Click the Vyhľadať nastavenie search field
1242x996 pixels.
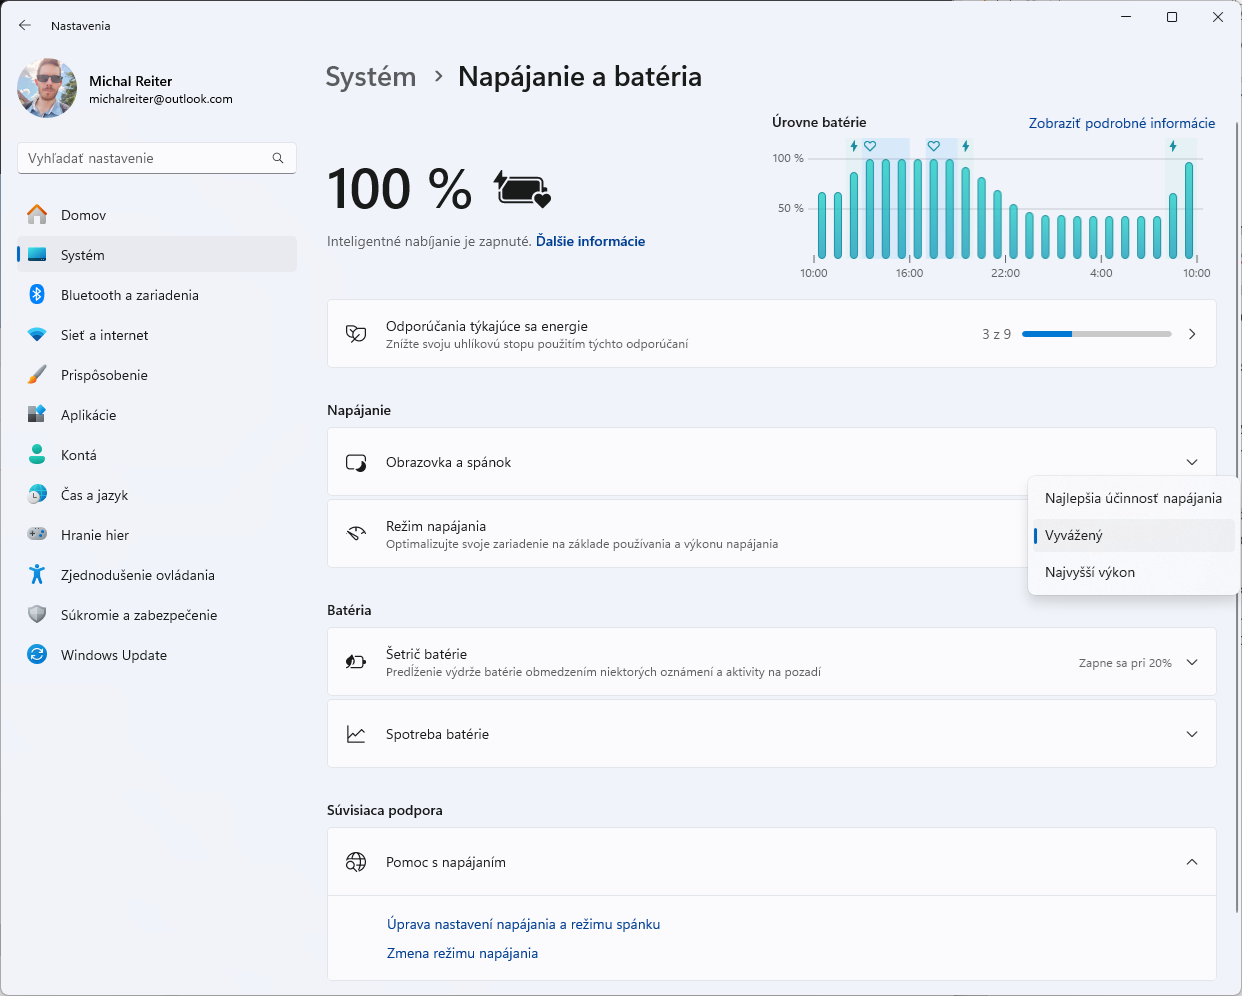[x=146, y=158]
